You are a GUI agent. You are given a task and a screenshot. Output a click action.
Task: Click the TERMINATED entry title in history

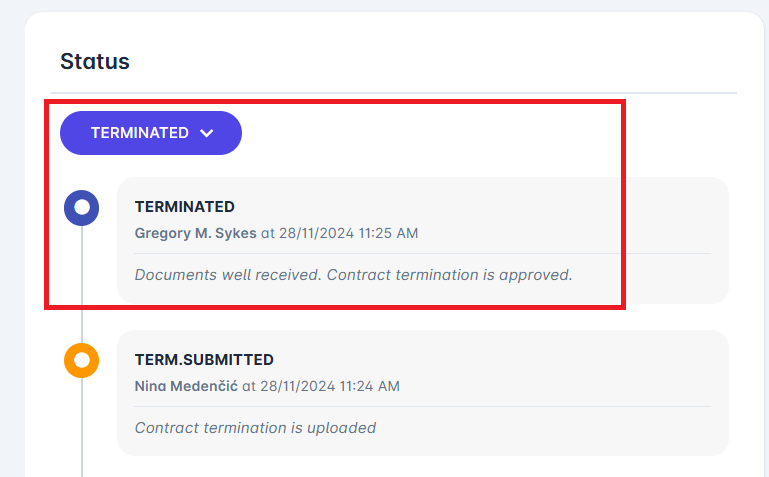[x=185, y=207]
